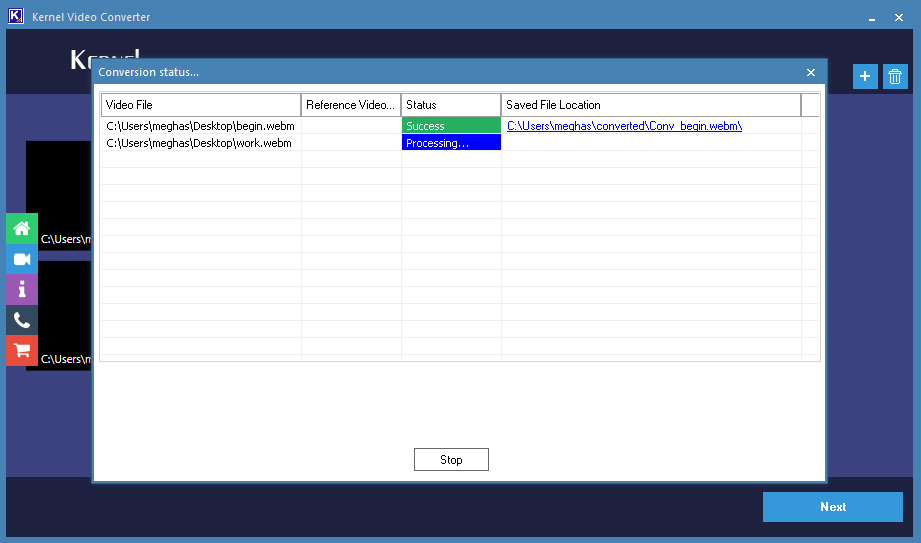Screen dimensions: 921x543
Task: Click the Status column header
Action: [451, 105]
